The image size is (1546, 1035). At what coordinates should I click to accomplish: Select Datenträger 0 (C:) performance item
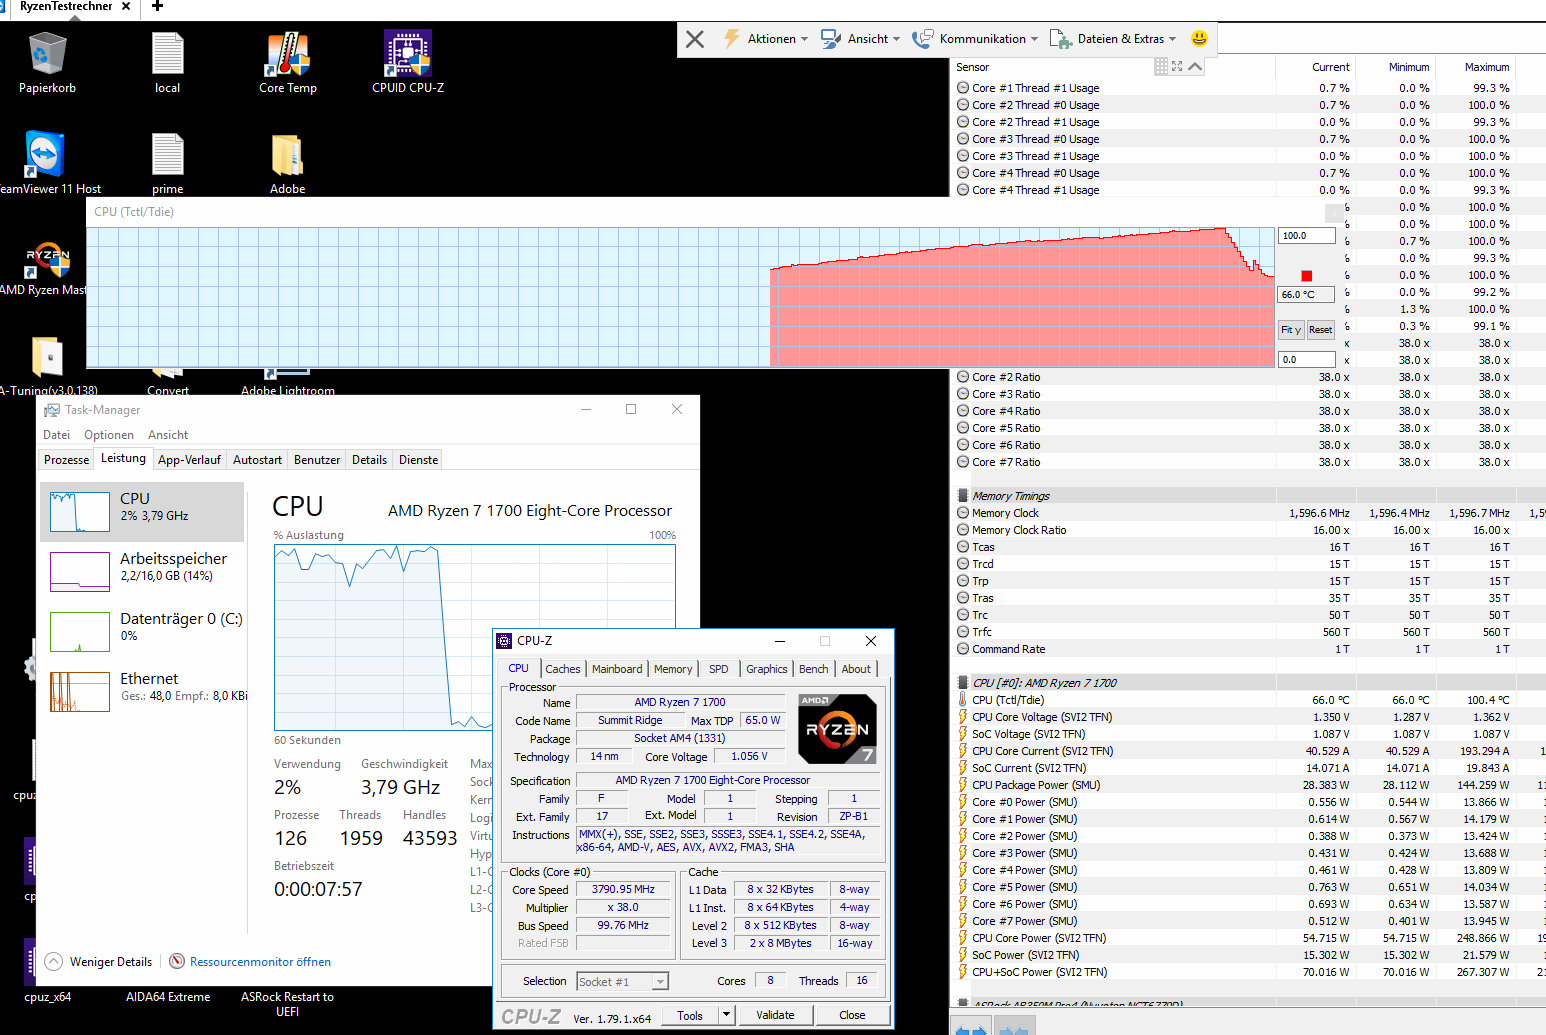(143, 631)
